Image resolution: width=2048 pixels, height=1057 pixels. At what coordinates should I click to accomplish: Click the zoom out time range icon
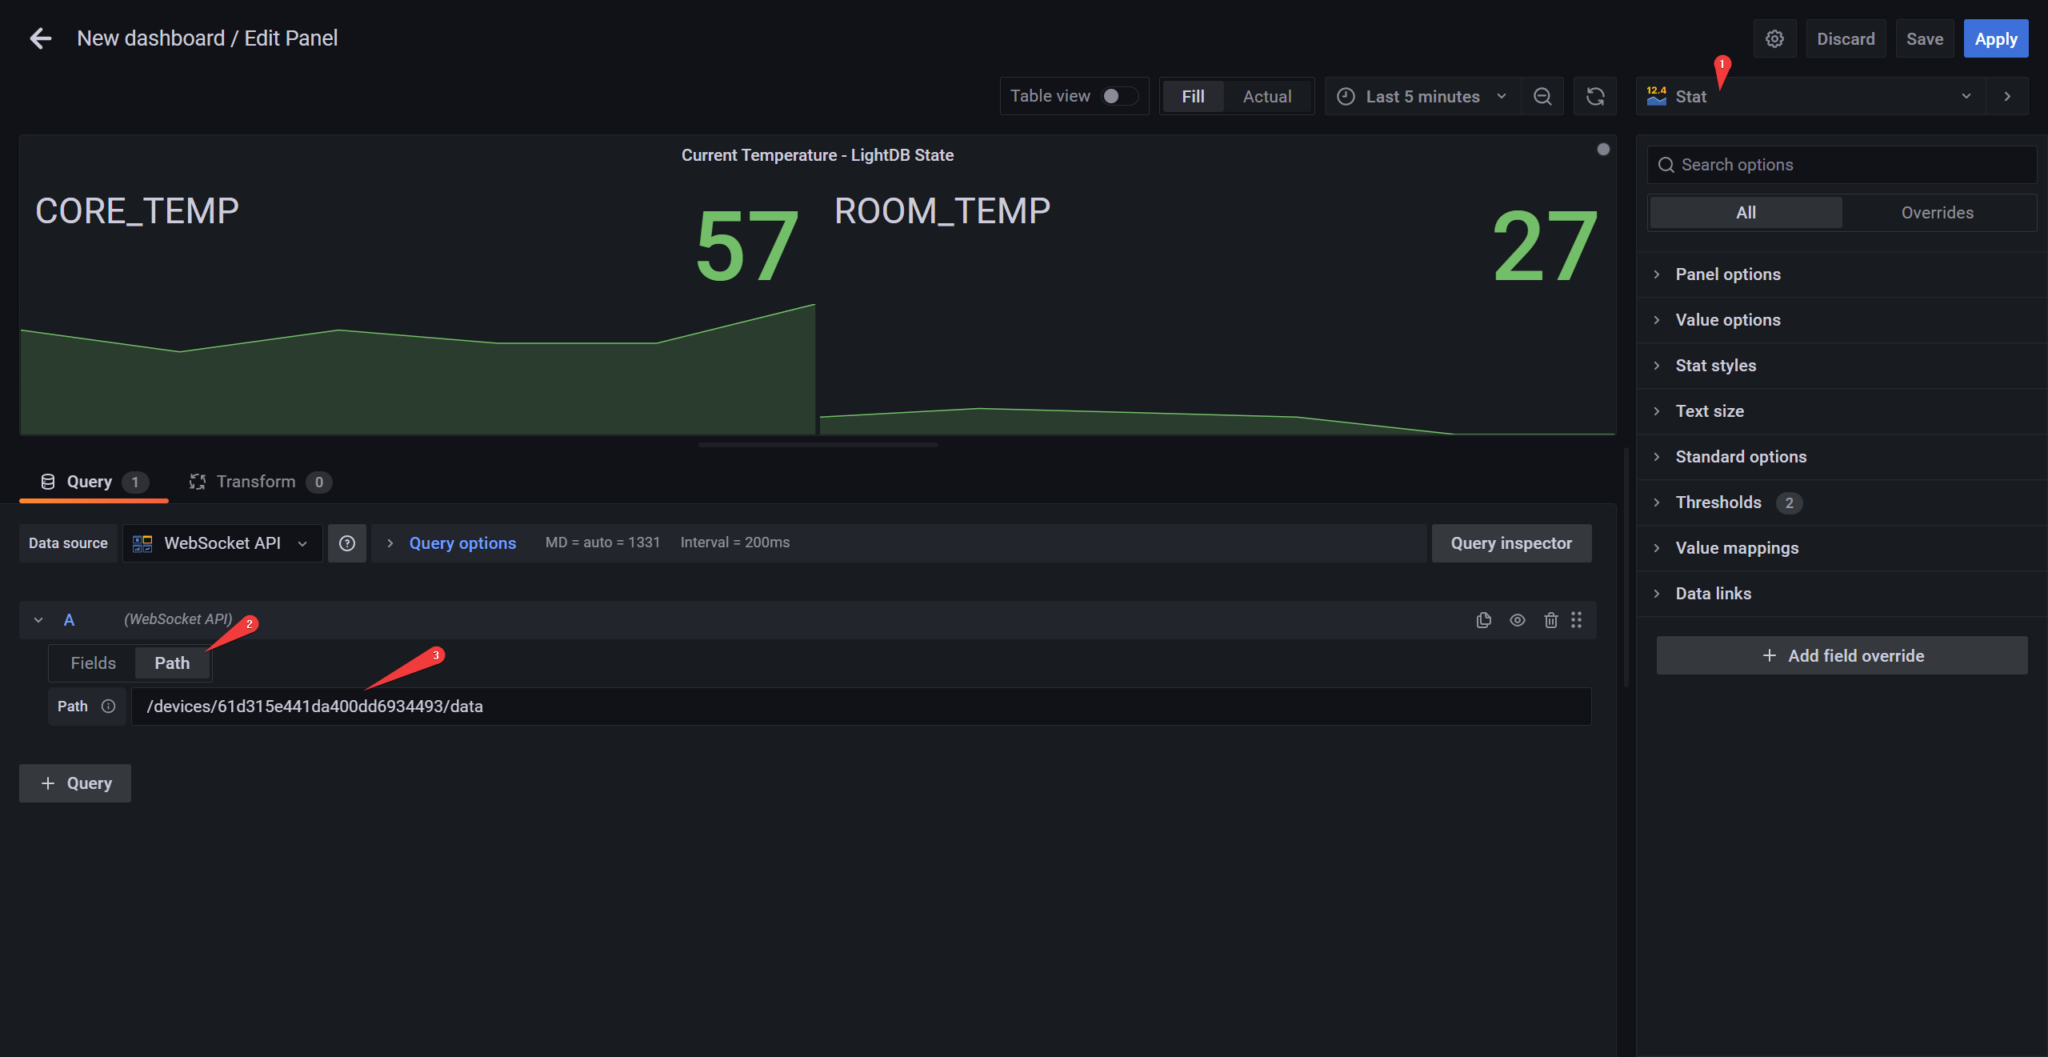tap(1542, 96)
